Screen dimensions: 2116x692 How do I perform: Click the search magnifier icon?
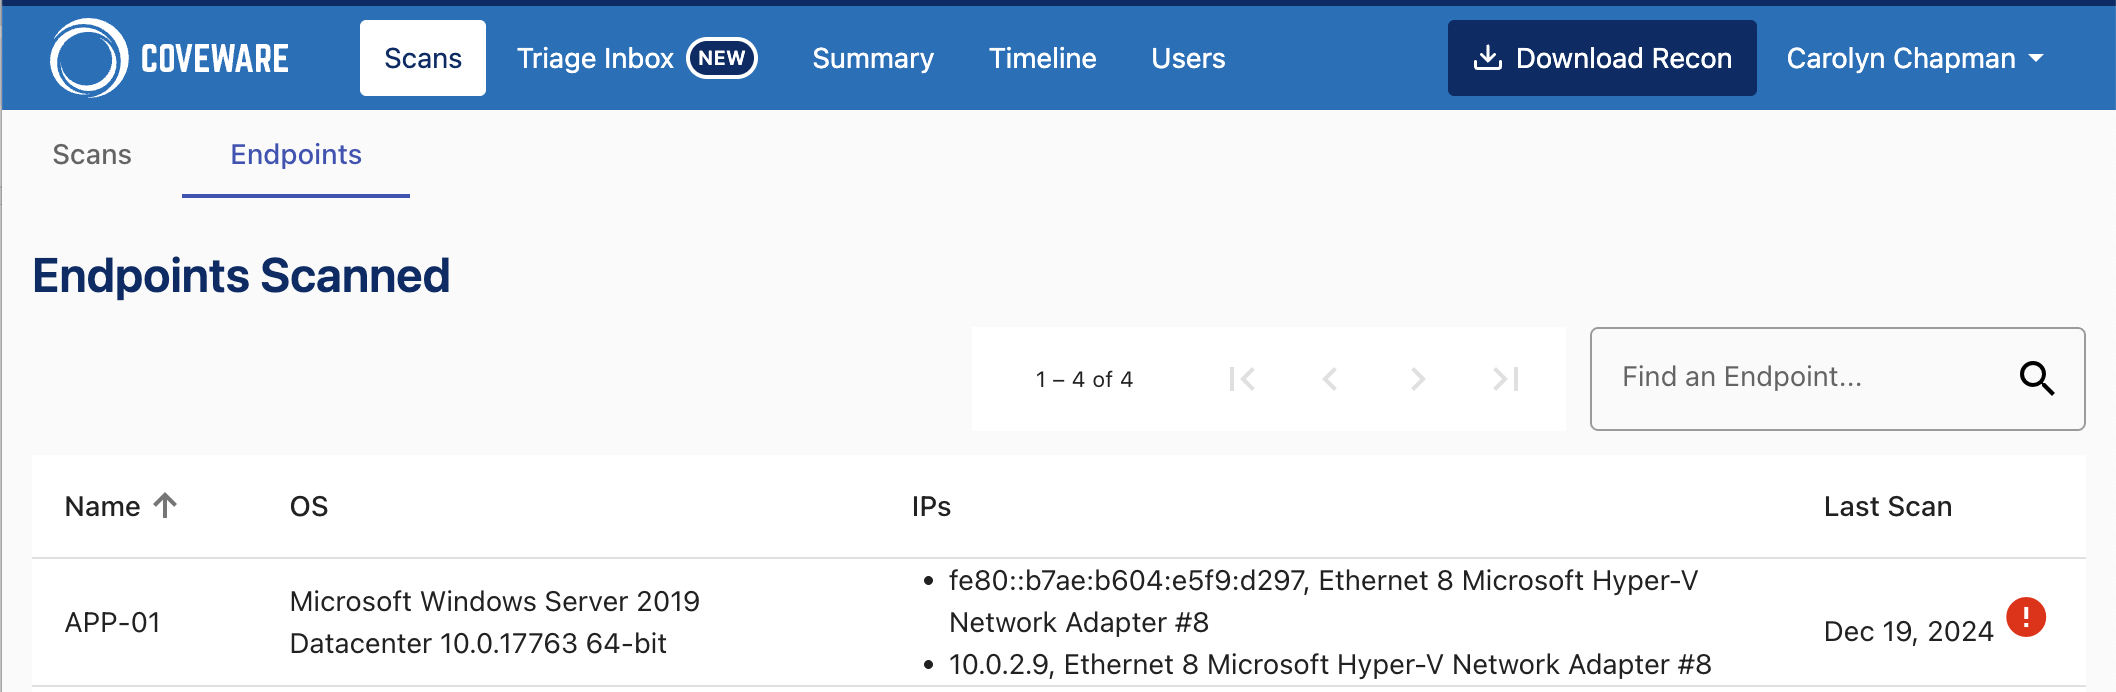point(2036,378)
